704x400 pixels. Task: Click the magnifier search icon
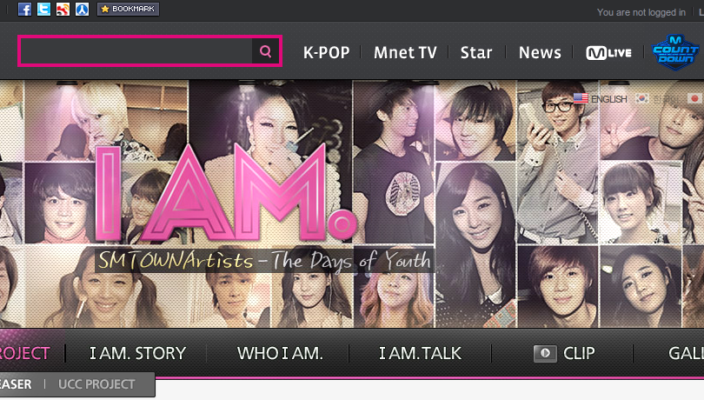[x=265, y=51]
